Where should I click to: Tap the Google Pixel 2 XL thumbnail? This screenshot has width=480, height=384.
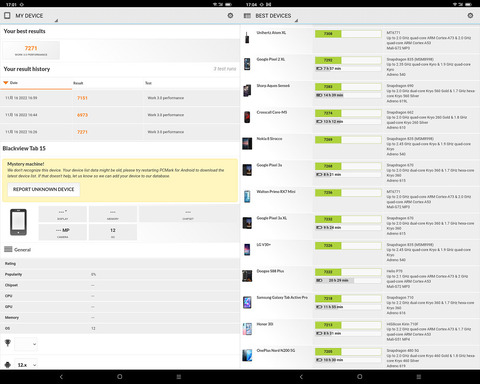pos(247,64)
